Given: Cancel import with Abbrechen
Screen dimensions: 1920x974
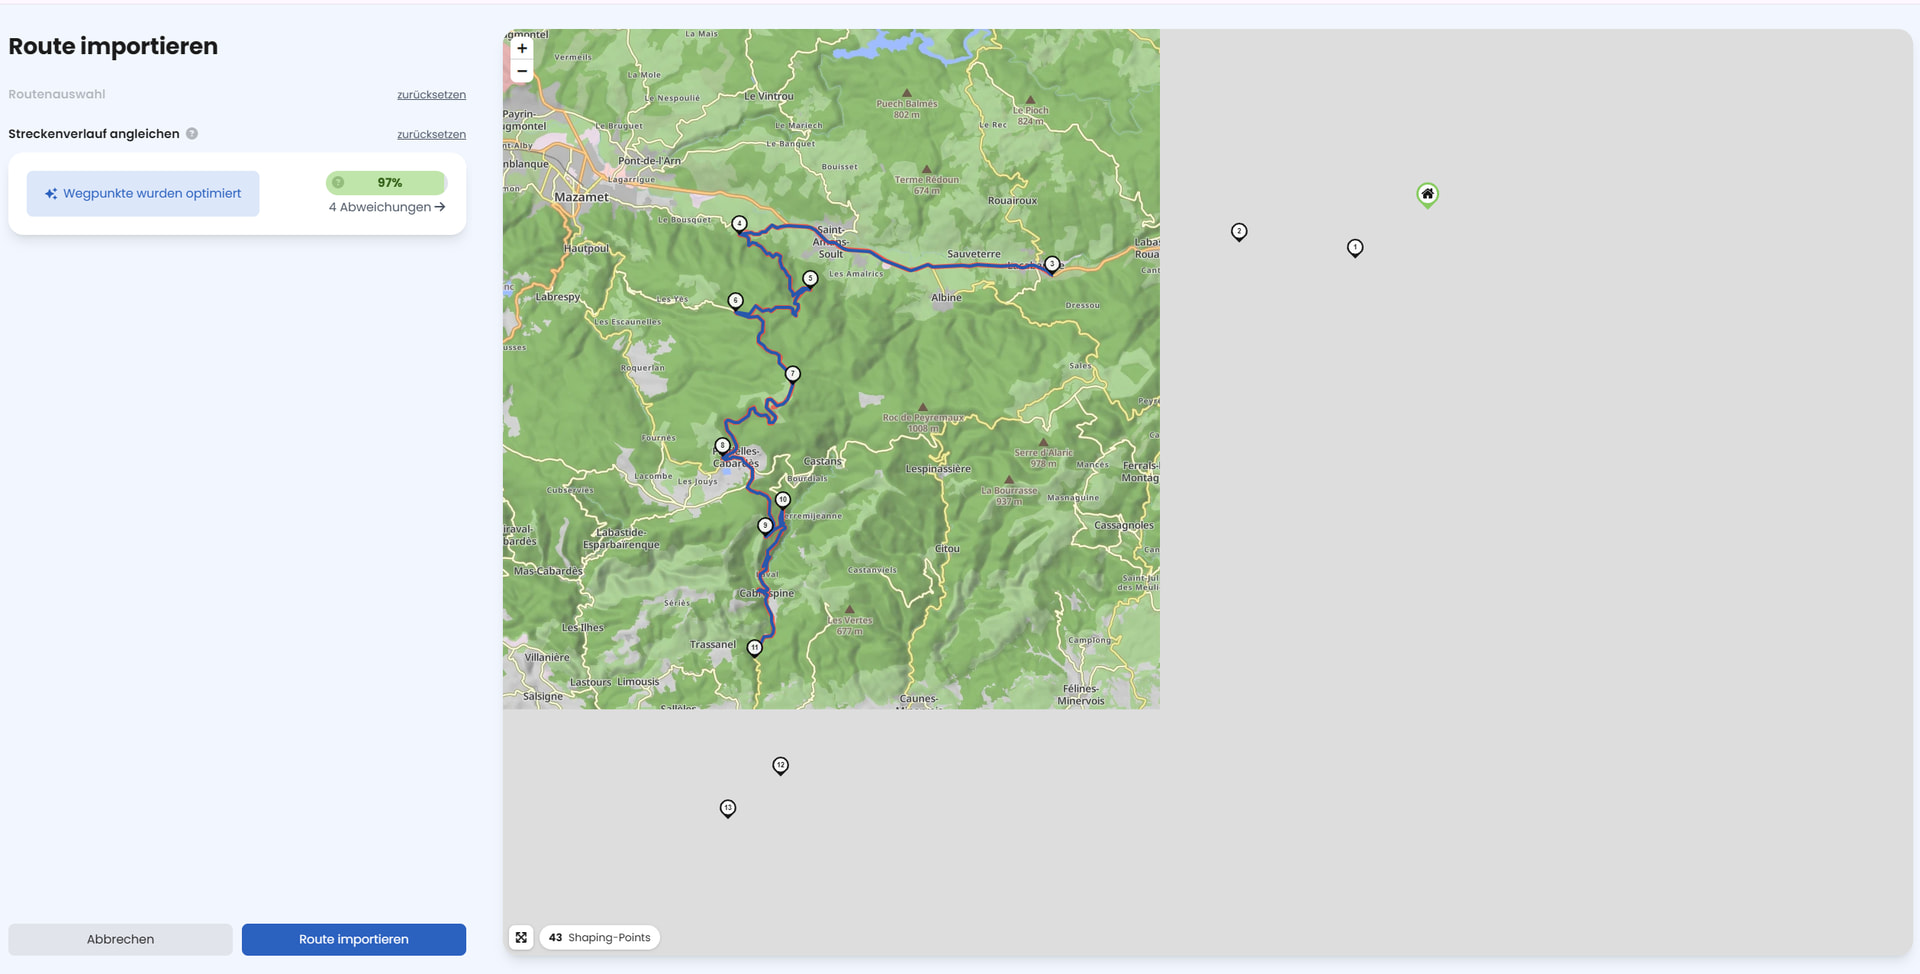Looking at the screenshot, I should (120, 939).
